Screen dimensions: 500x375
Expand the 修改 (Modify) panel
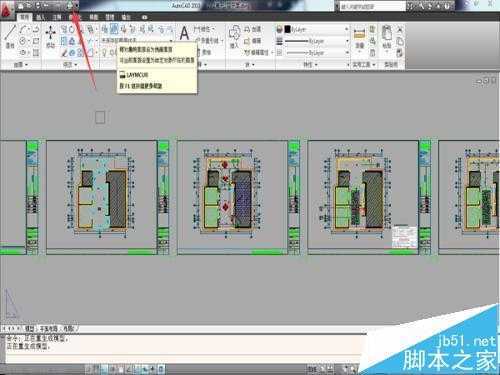pos(70,64)
